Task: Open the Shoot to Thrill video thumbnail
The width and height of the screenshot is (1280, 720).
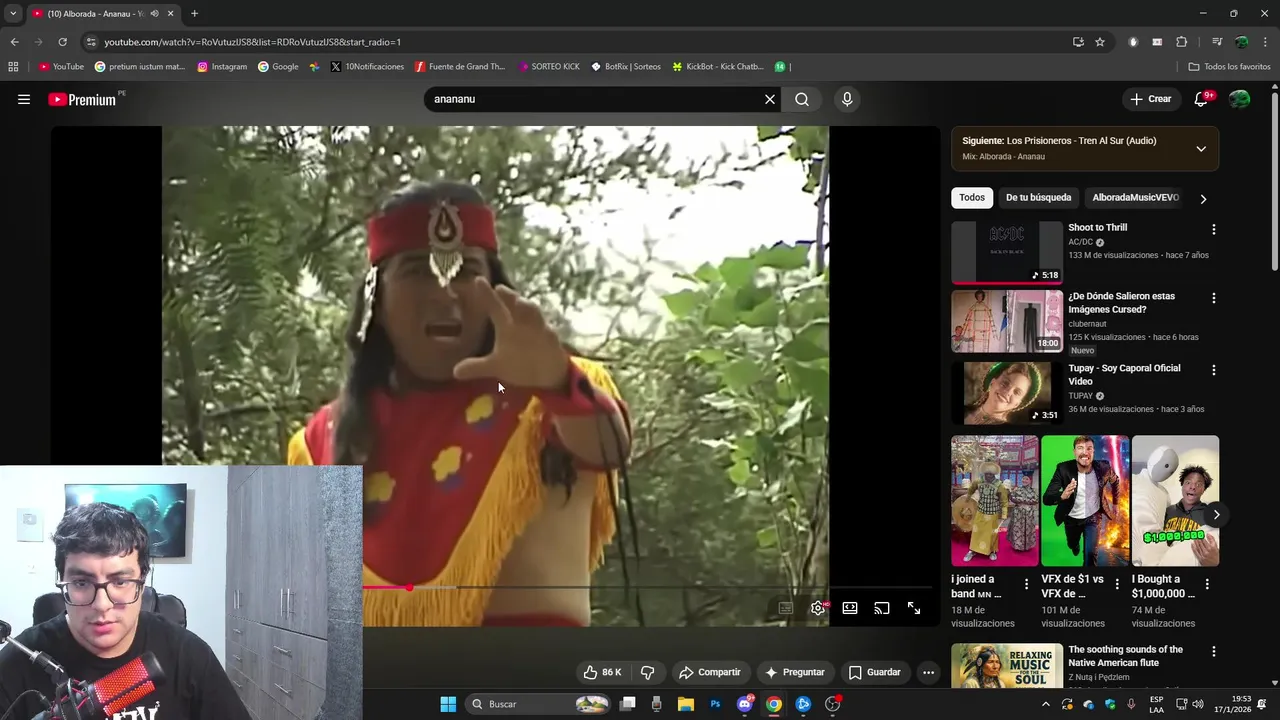Action: 1007,252
